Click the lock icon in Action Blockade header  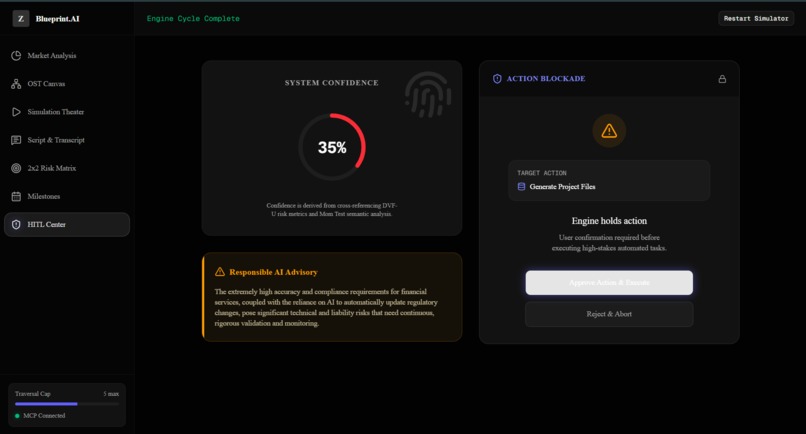[722, 79]
